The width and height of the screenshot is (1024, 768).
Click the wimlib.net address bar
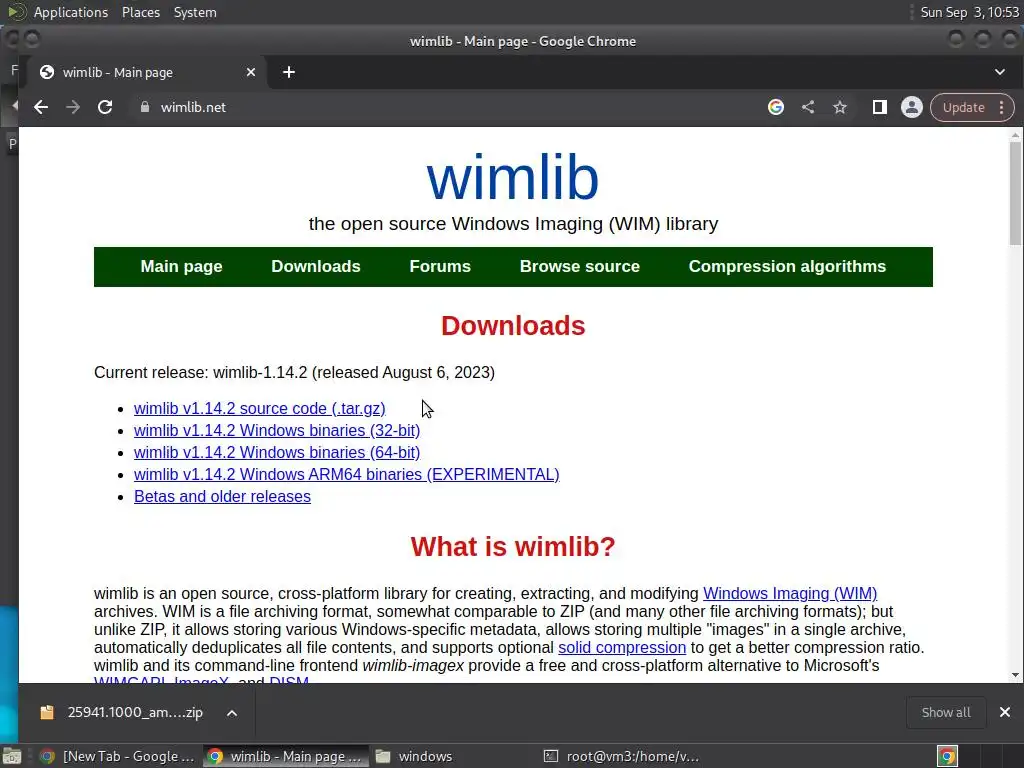[444, 107]
